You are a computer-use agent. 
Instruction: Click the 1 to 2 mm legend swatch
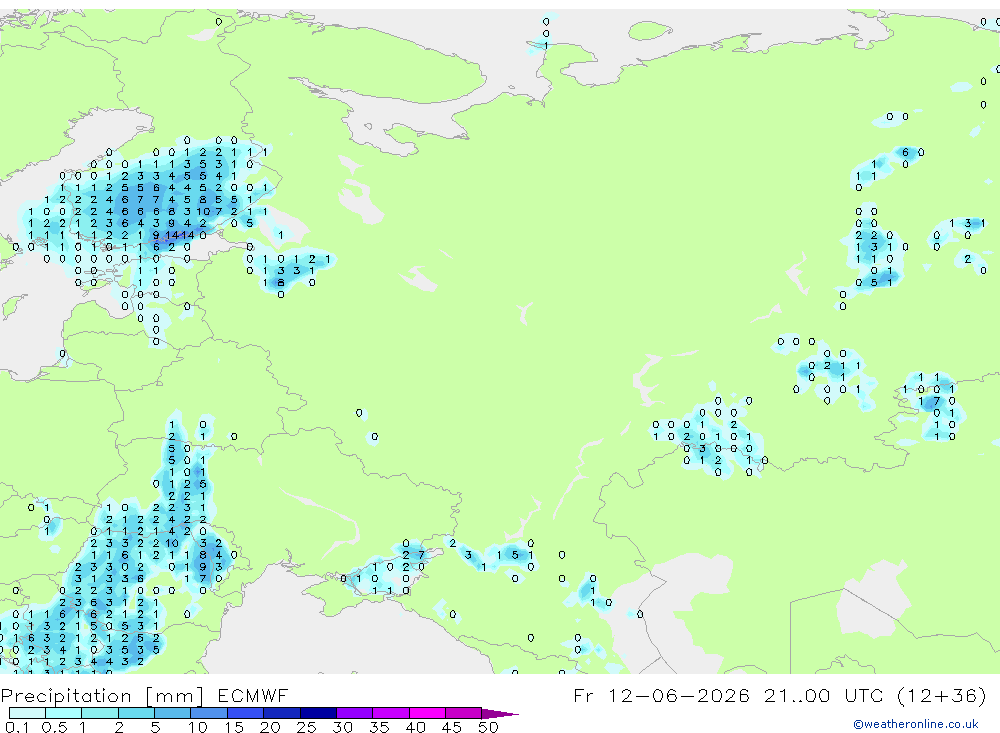100,713
